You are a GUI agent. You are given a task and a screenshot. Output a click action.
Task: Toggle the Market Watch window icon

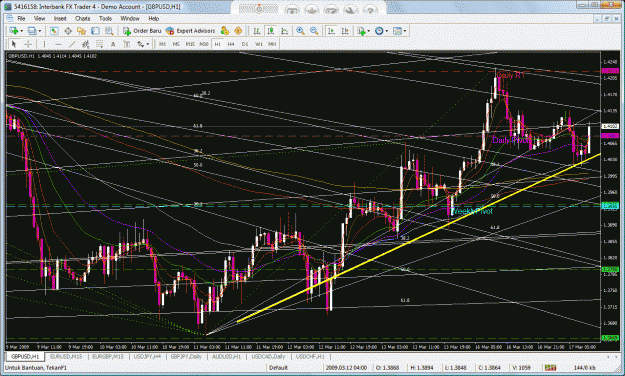point(54,31)
